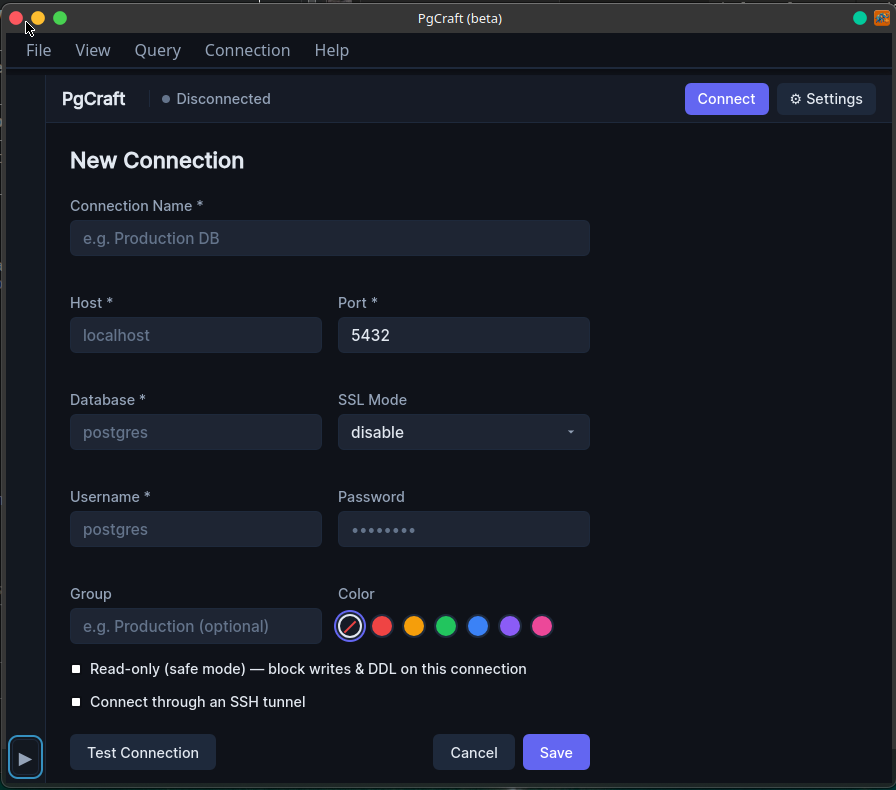The height and width of the screenshot is (790, 896).
Task: Click the orange app icon in title bar corner
Action: pos(882,18)
